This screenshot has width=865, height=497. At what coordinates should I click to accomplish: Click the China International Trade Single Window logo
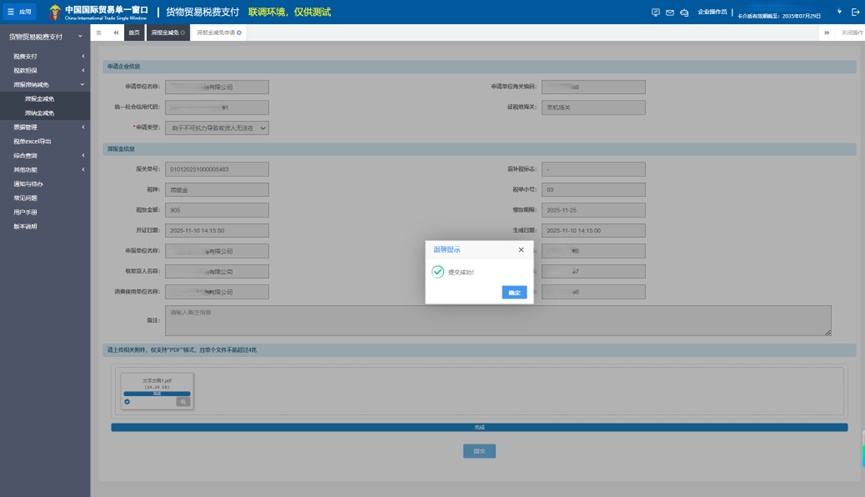(98, 12)
